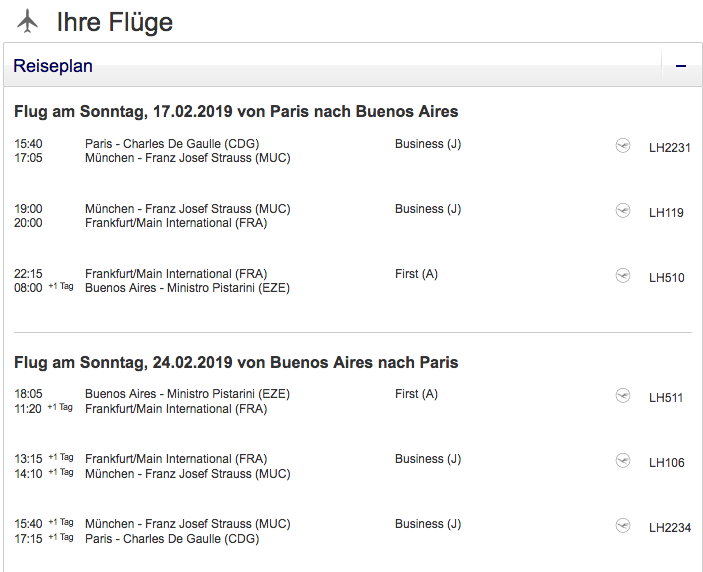
Task: Click the +1 Tag marker beside 08:00
Action: 60,286
